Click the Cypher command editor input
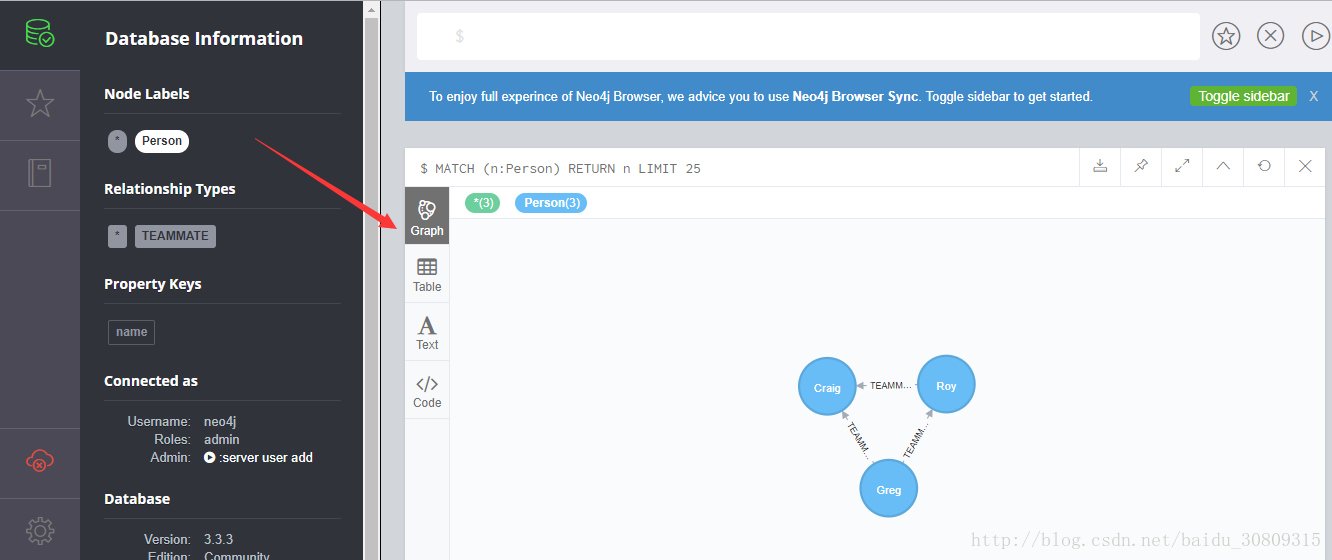1332x560 pixels. click(808, 36)
